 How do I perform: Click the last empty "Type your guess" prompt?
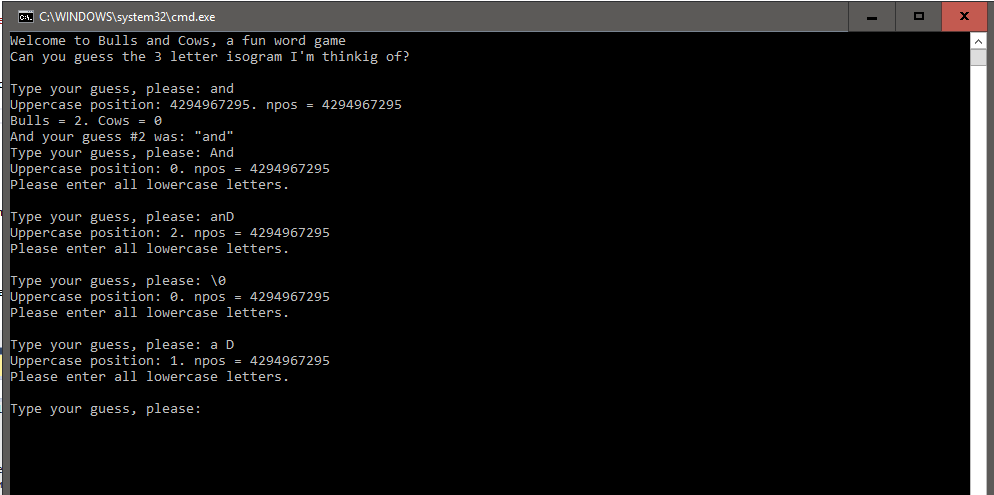tap(105, 409)
